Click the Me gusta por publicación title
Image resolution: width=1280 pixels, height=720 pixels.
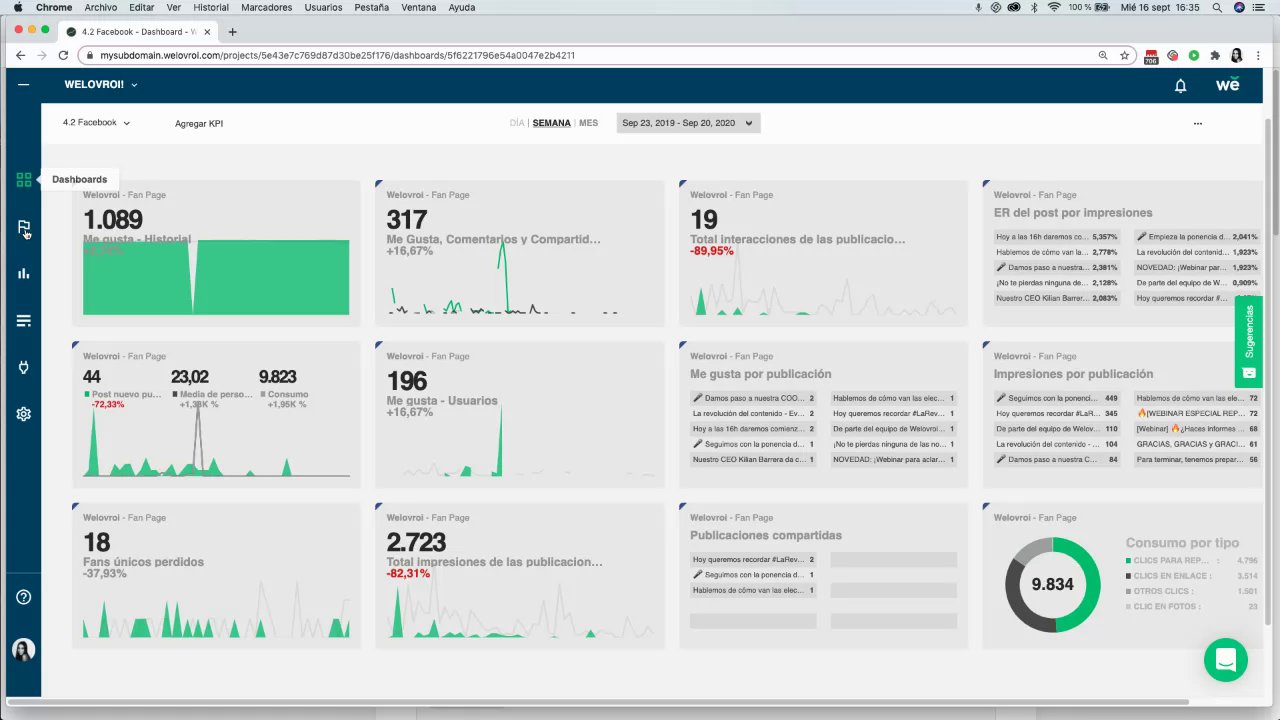point(761,374)
